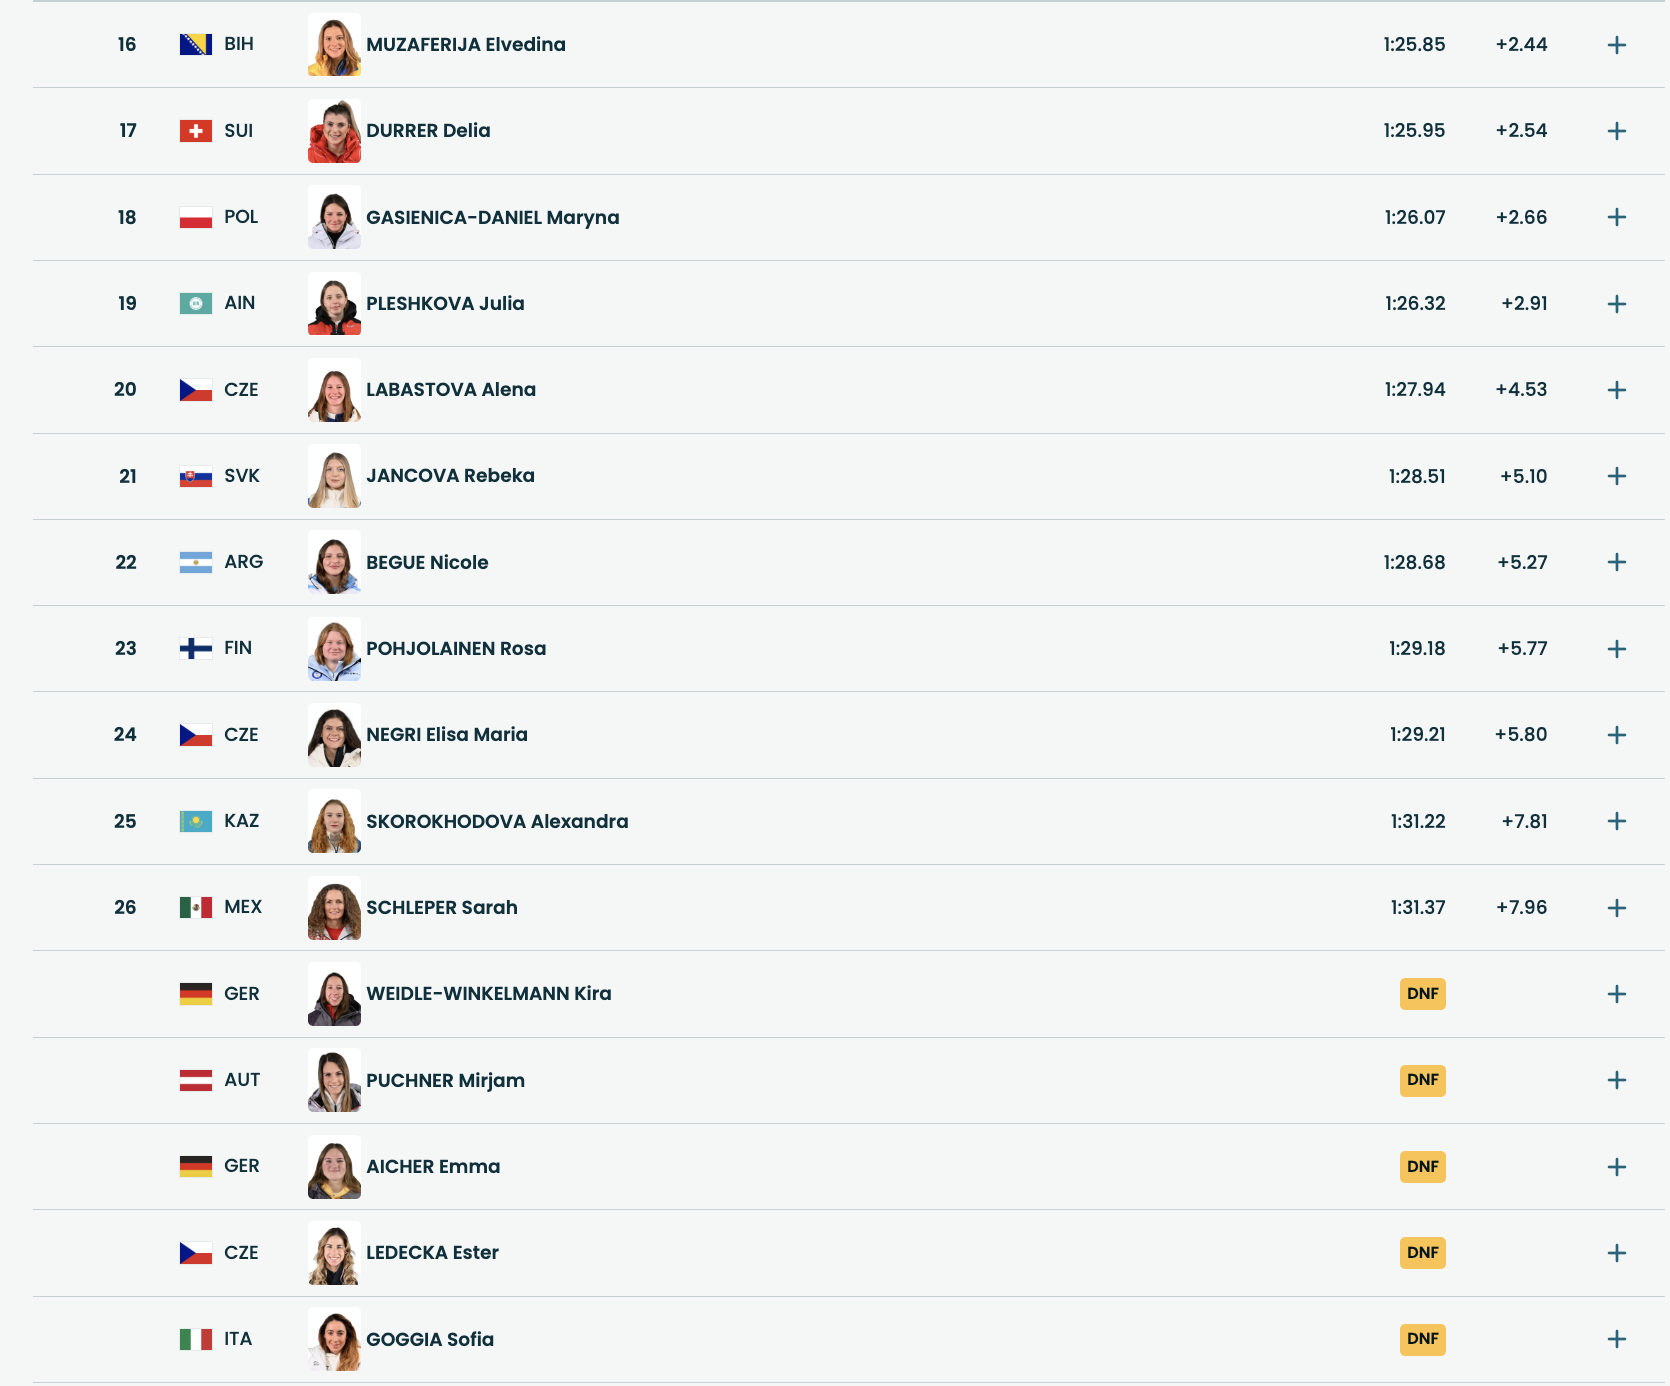Click DNF badge for WEIDLE-WINKELMANN Kira

click(1422, 994)
